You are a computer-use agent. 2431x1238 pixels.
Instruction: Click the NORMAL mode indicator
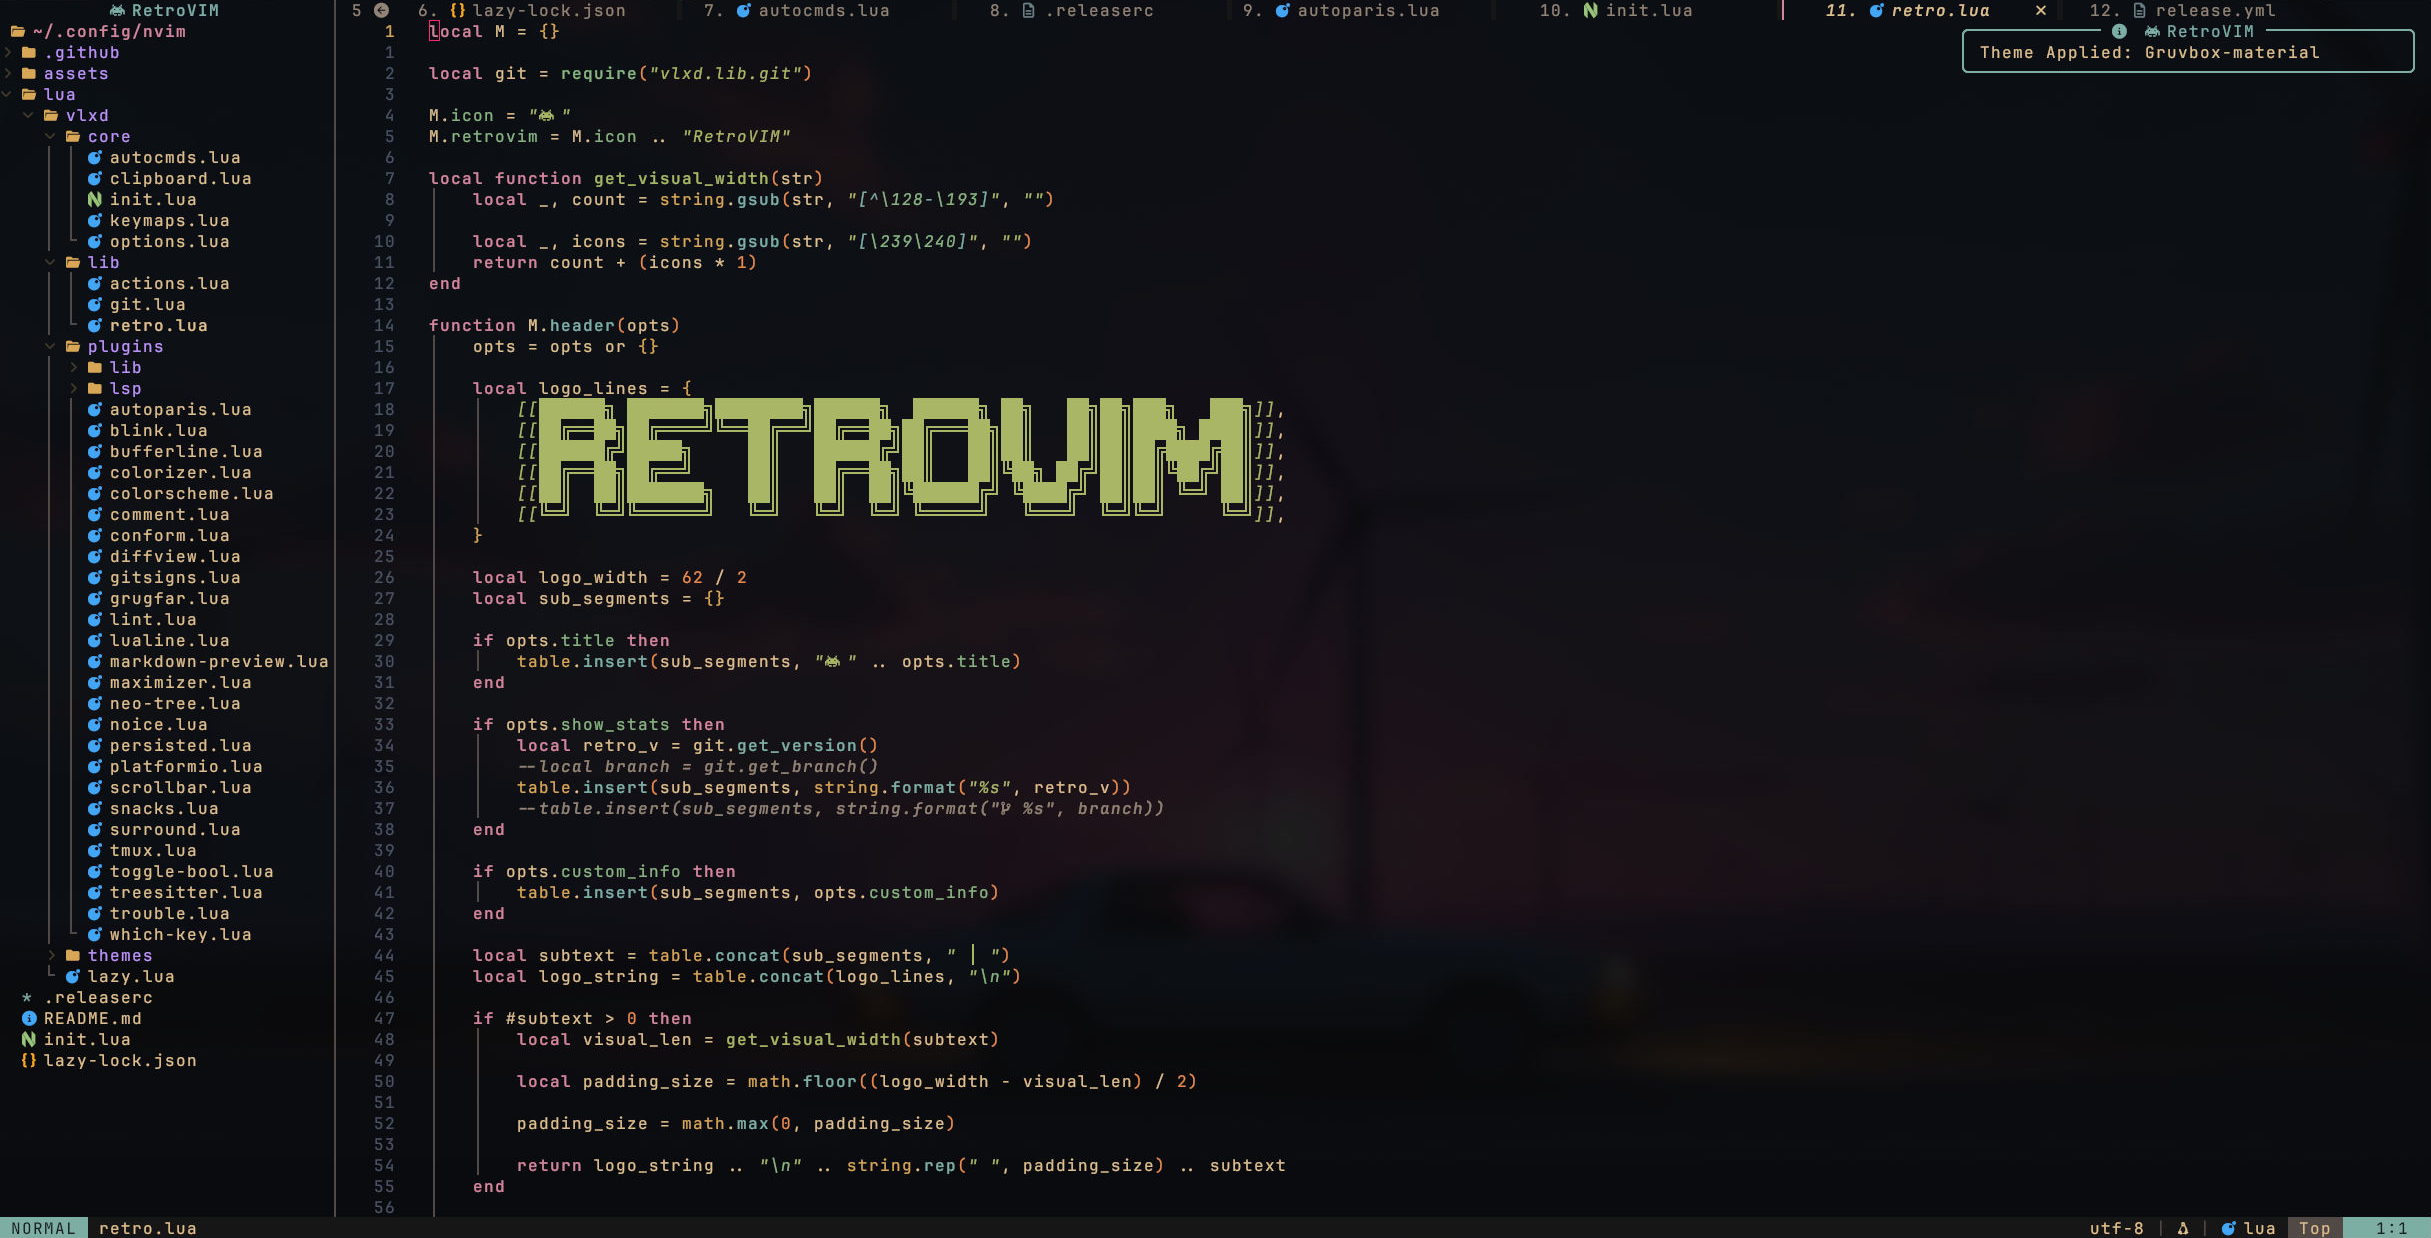pos(43,1228)
